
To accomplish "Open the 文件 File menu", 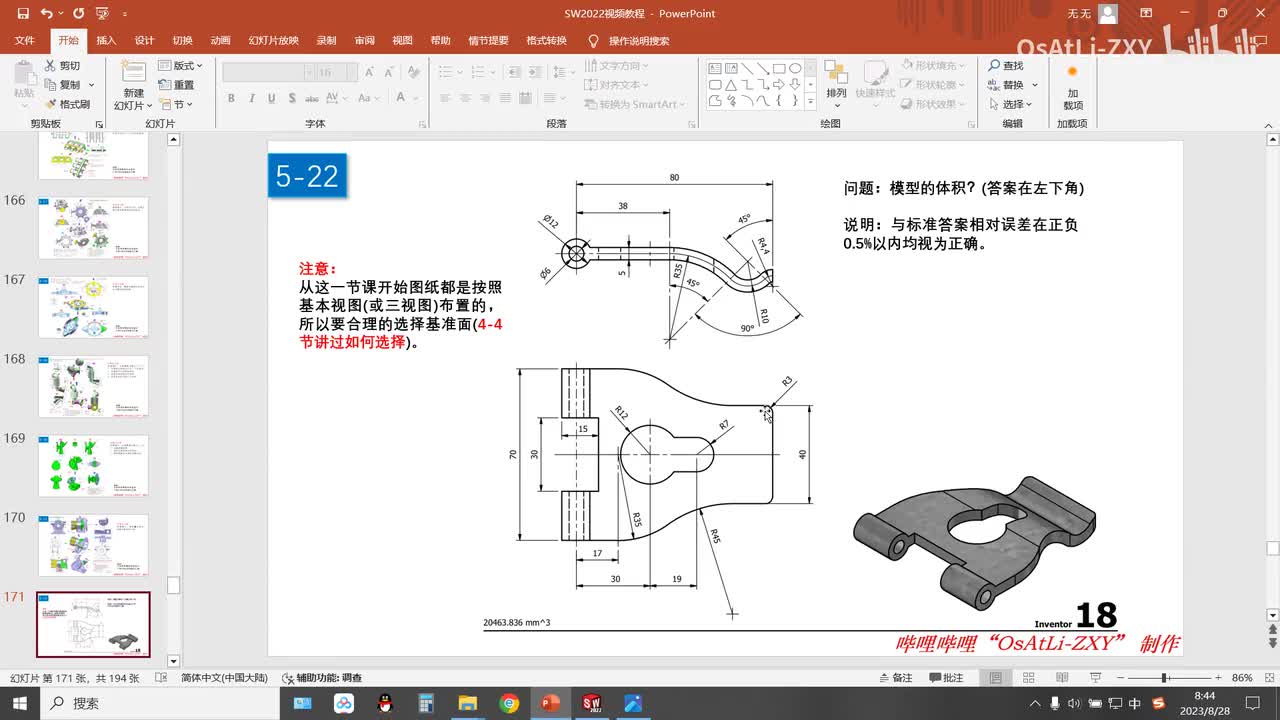I will (x=25, y=41).
